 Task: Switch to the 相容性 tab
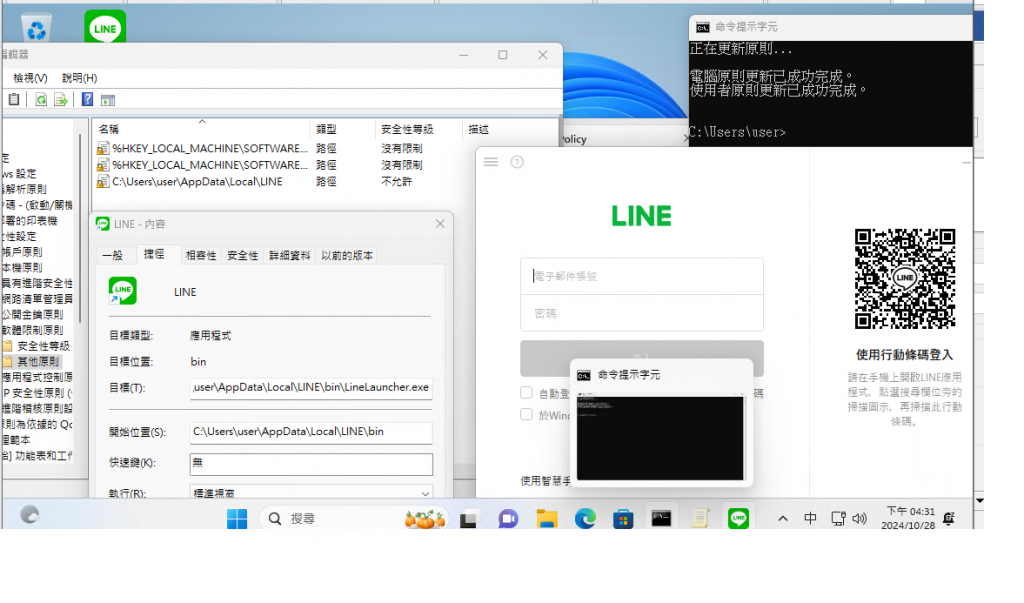tap(200, 255)
